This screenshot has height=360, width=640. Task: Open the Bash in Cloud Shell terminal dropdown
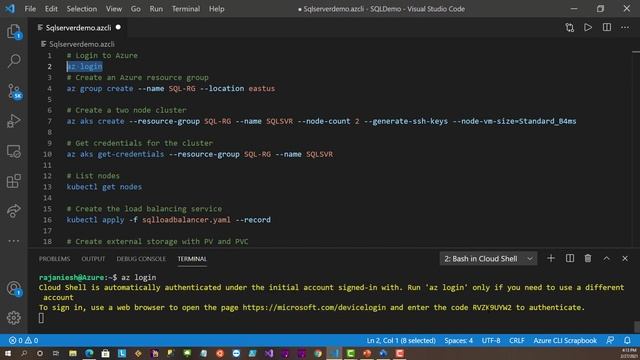tap(488, 259)
